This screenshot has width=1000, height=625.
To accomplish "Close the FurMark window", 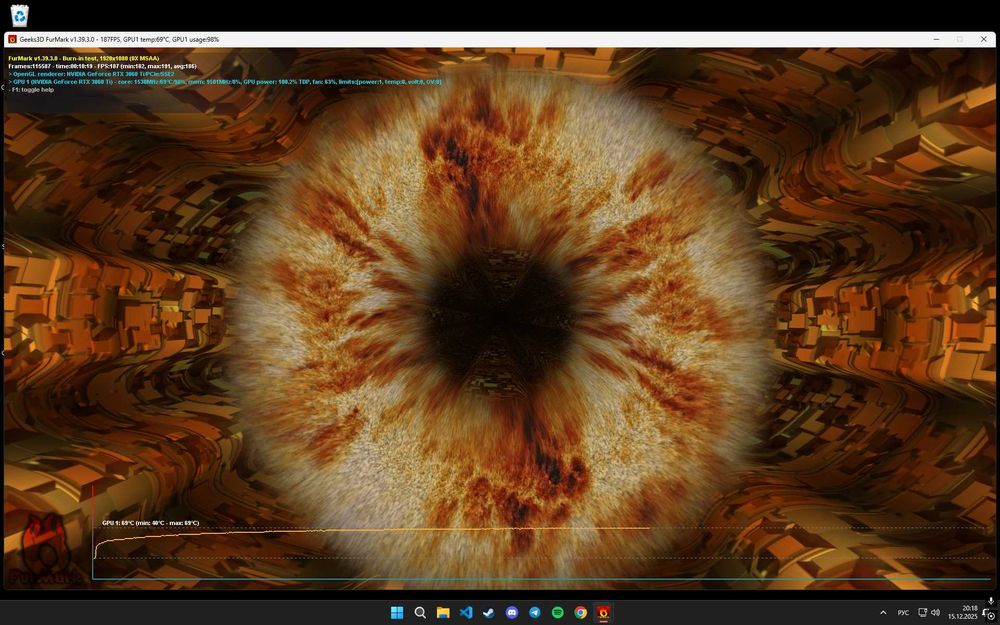I will (983, 40).
